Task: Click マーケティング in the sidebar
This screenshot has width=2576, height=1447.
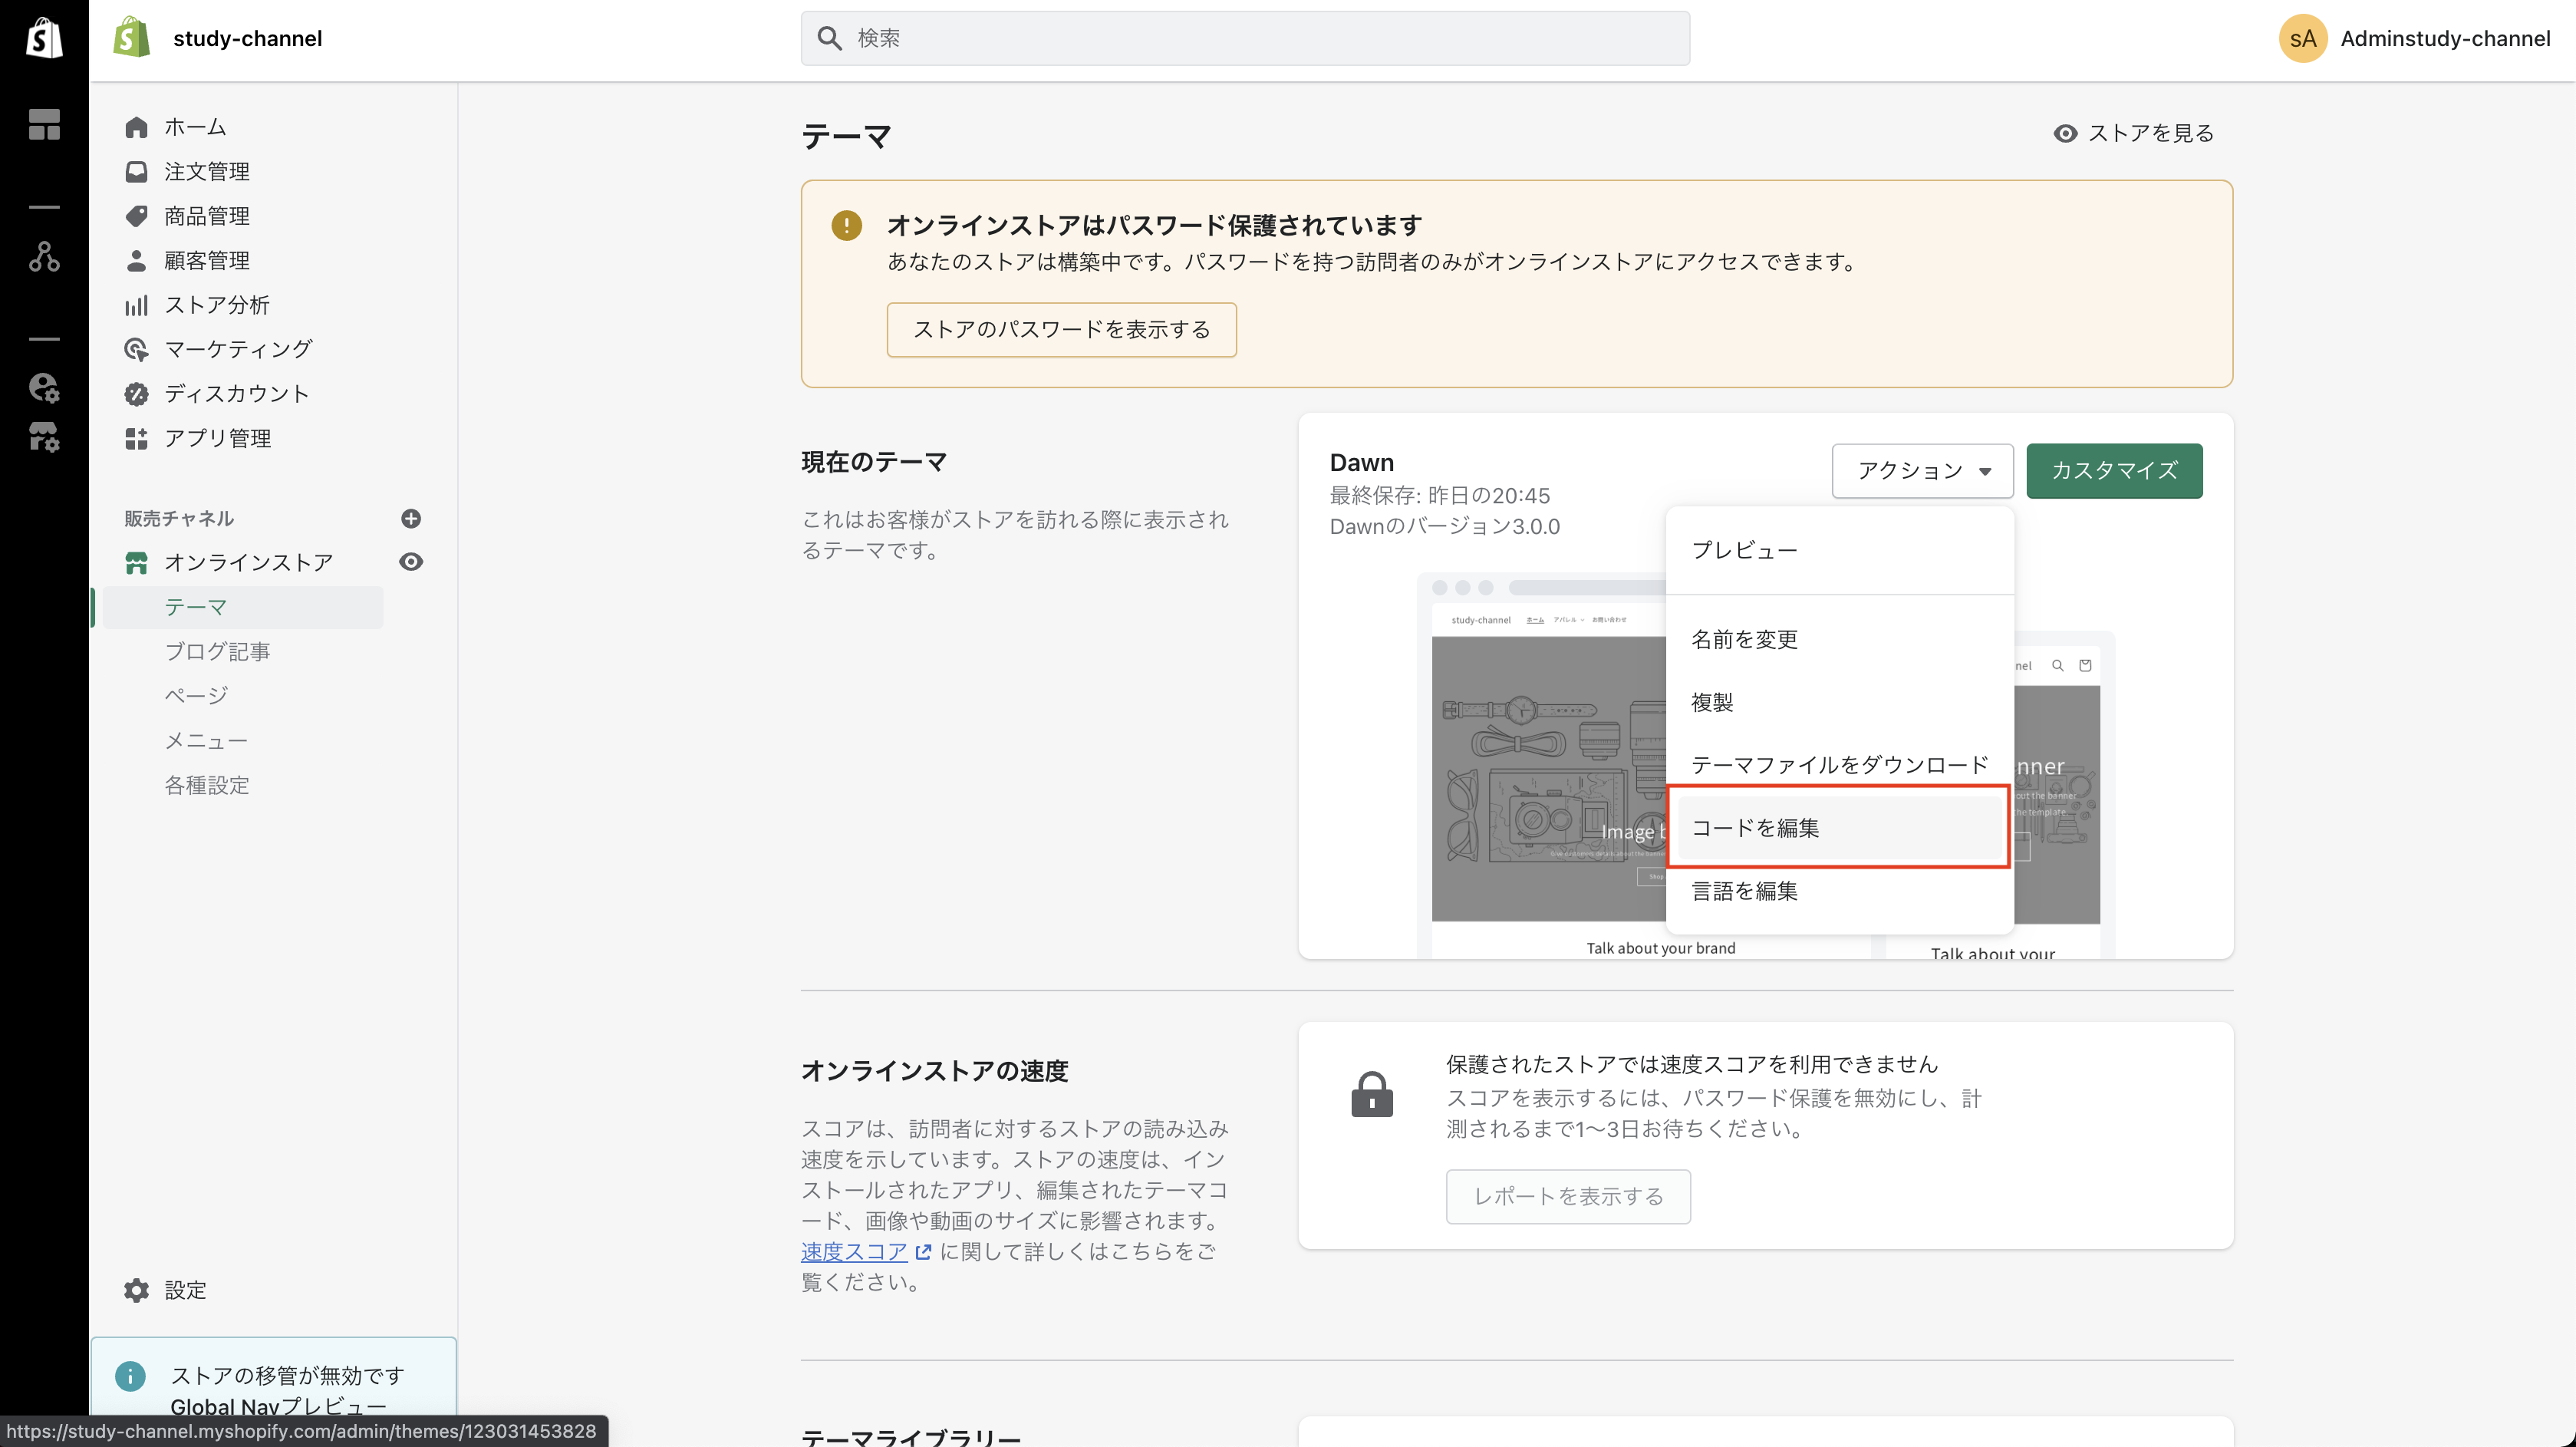Action: tap(239, 349)
